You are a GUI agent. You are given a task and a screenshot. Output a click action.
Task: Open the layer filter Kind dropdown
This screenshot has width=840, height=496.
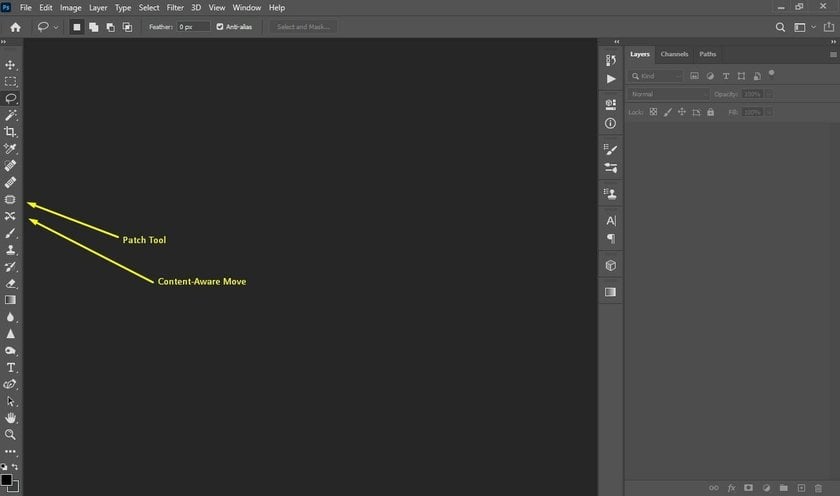656,76
